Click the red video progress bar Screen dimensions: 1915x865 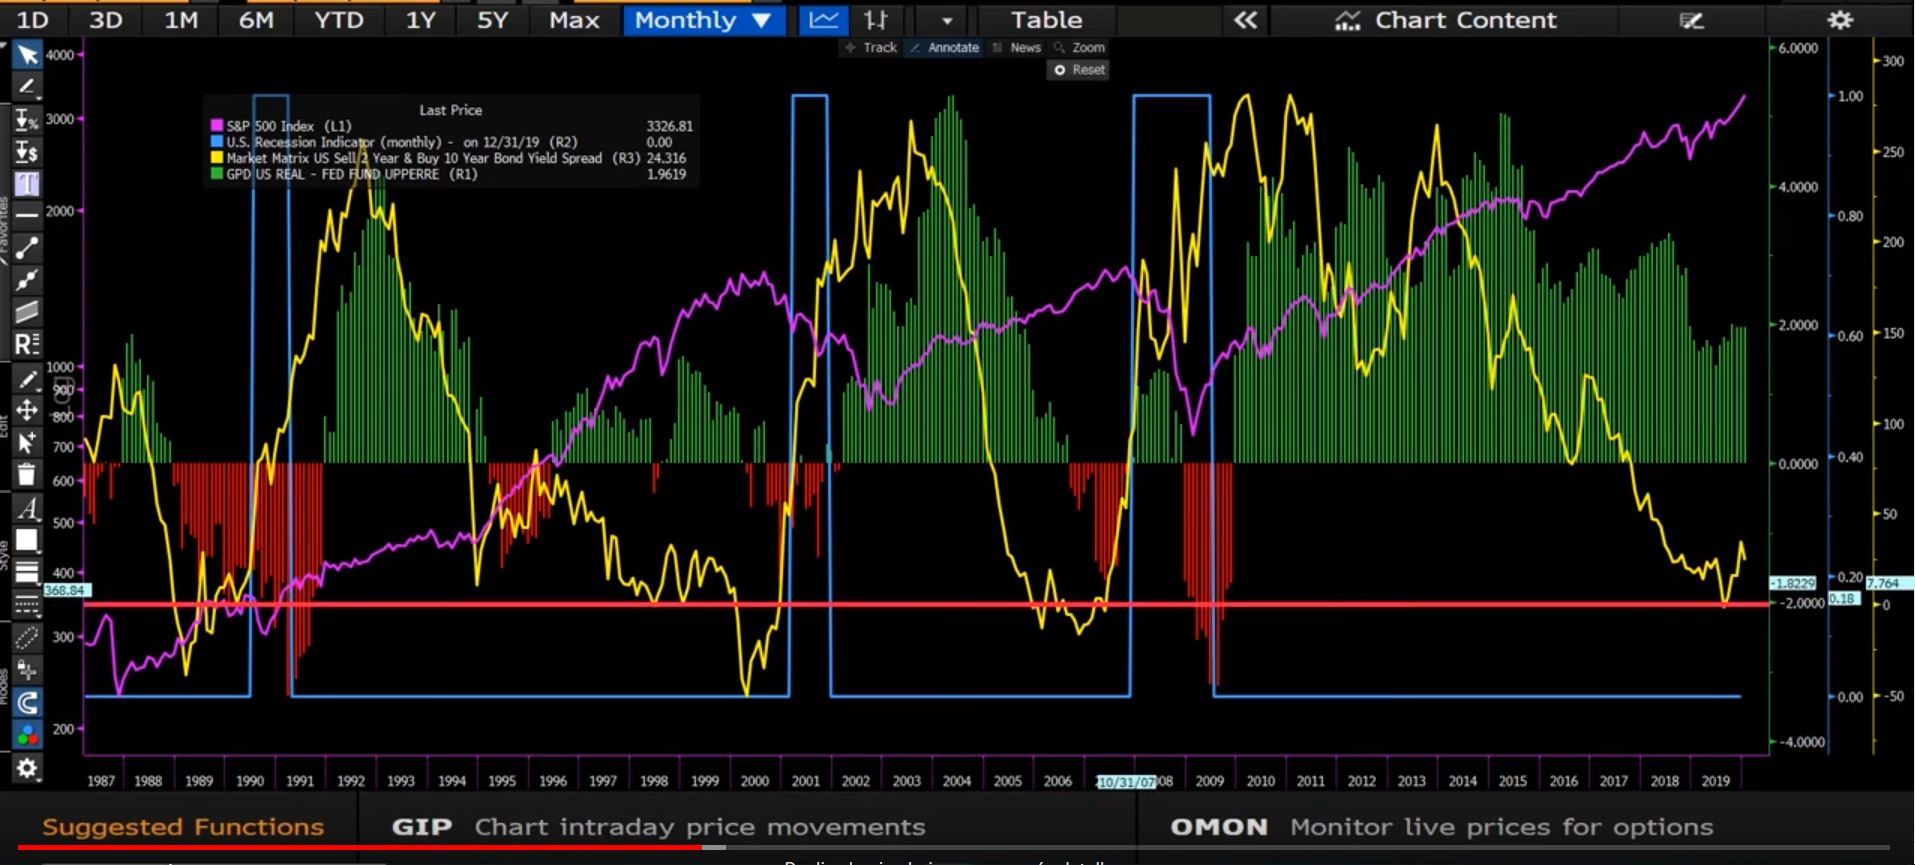coord(360,847)
